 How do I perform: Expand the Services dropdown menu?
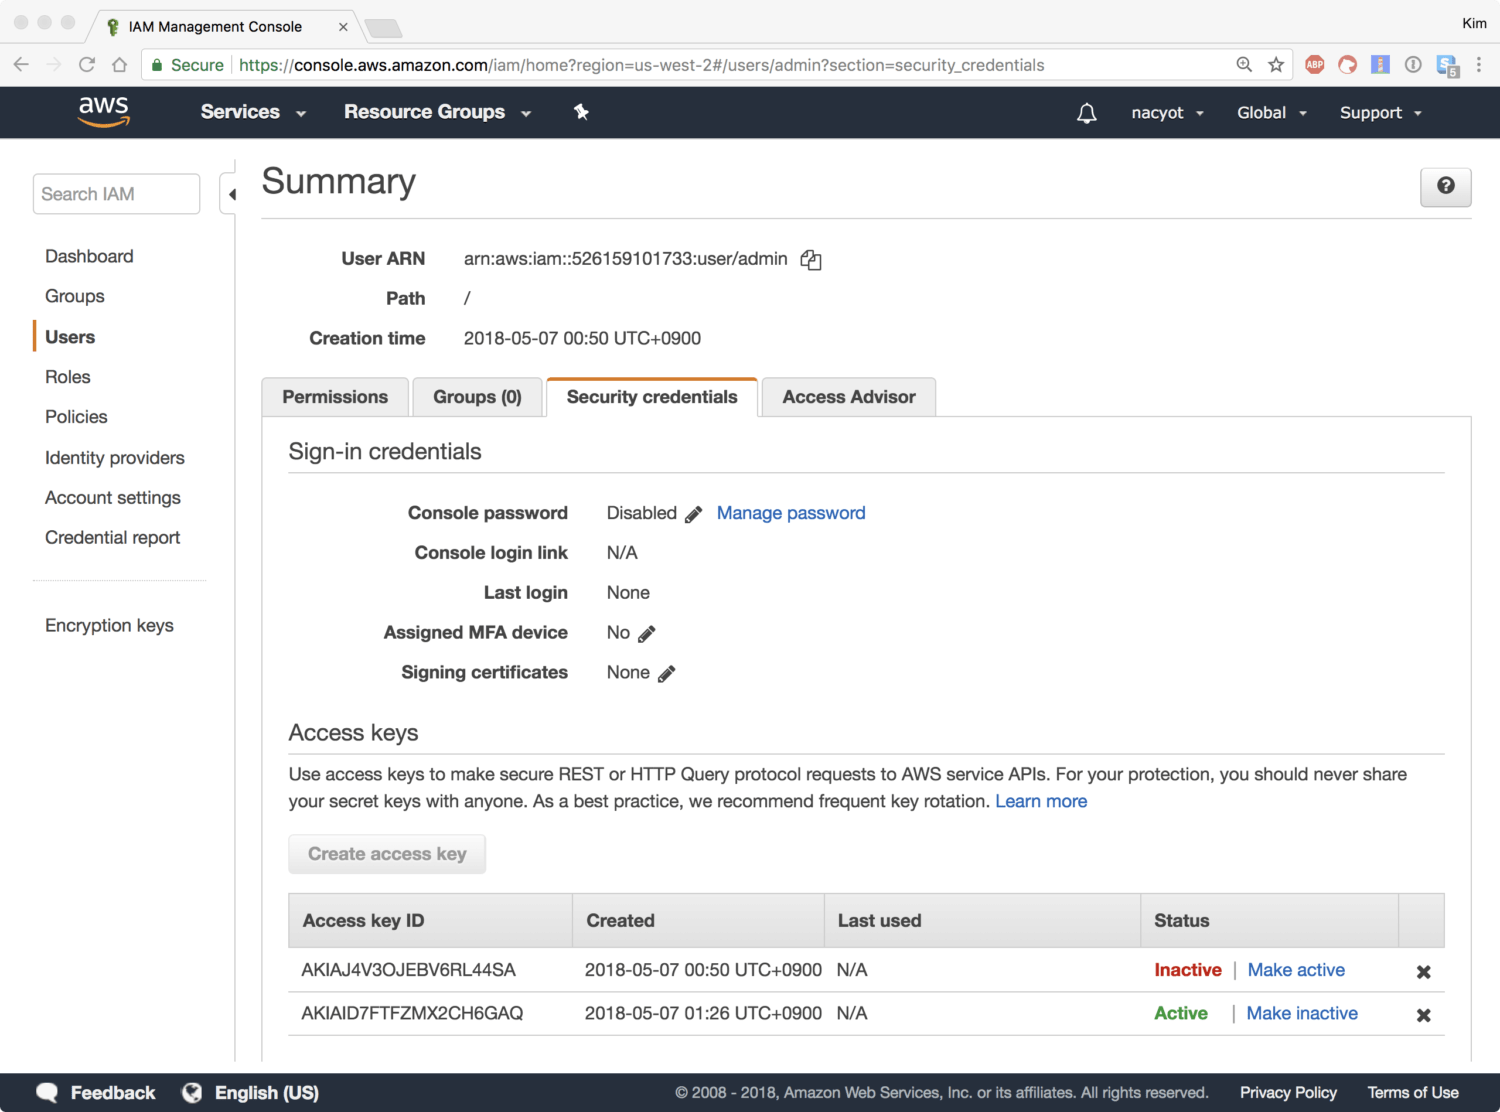click(x=252, y=112)
